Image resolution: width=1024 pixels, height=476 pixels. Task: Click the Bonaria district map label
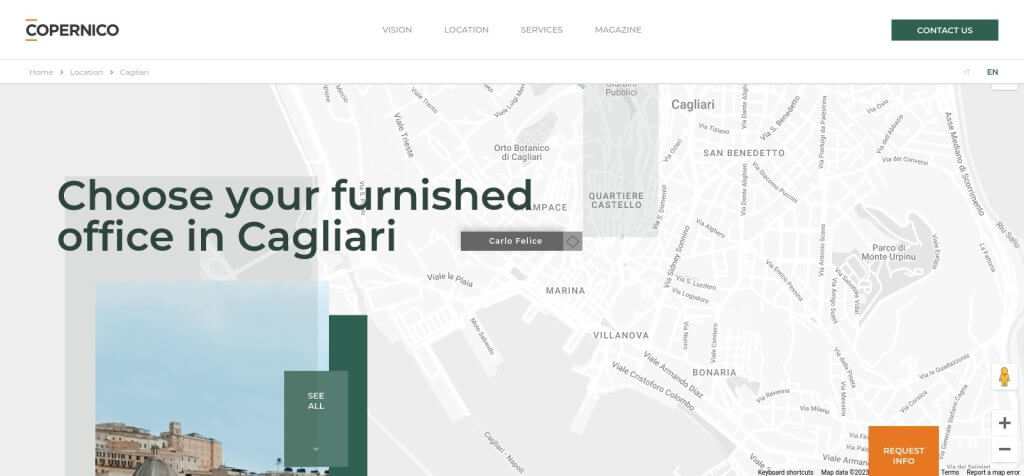tap(714, 372)
